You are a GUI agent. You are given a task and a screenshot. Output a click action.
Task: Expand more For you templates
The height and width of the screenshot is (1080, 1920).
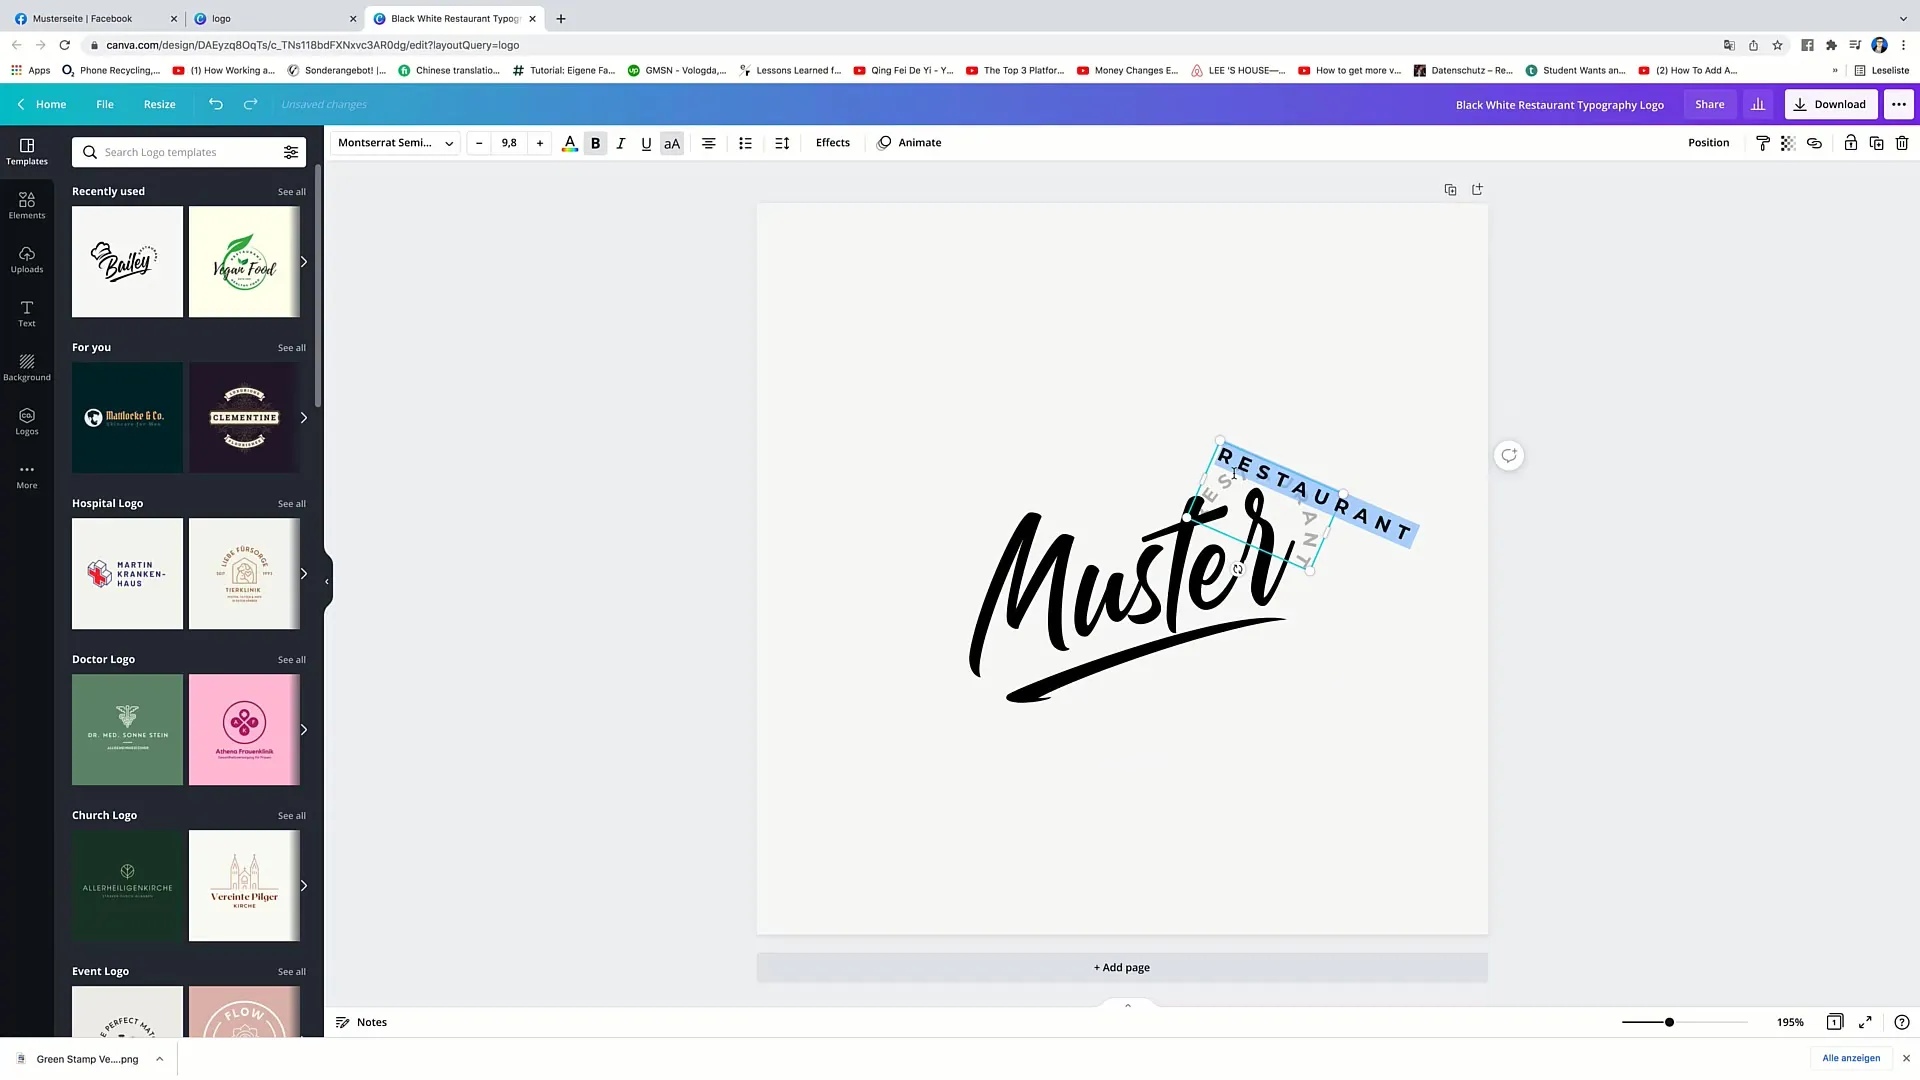pyautogui.click(x=304, y=418)
